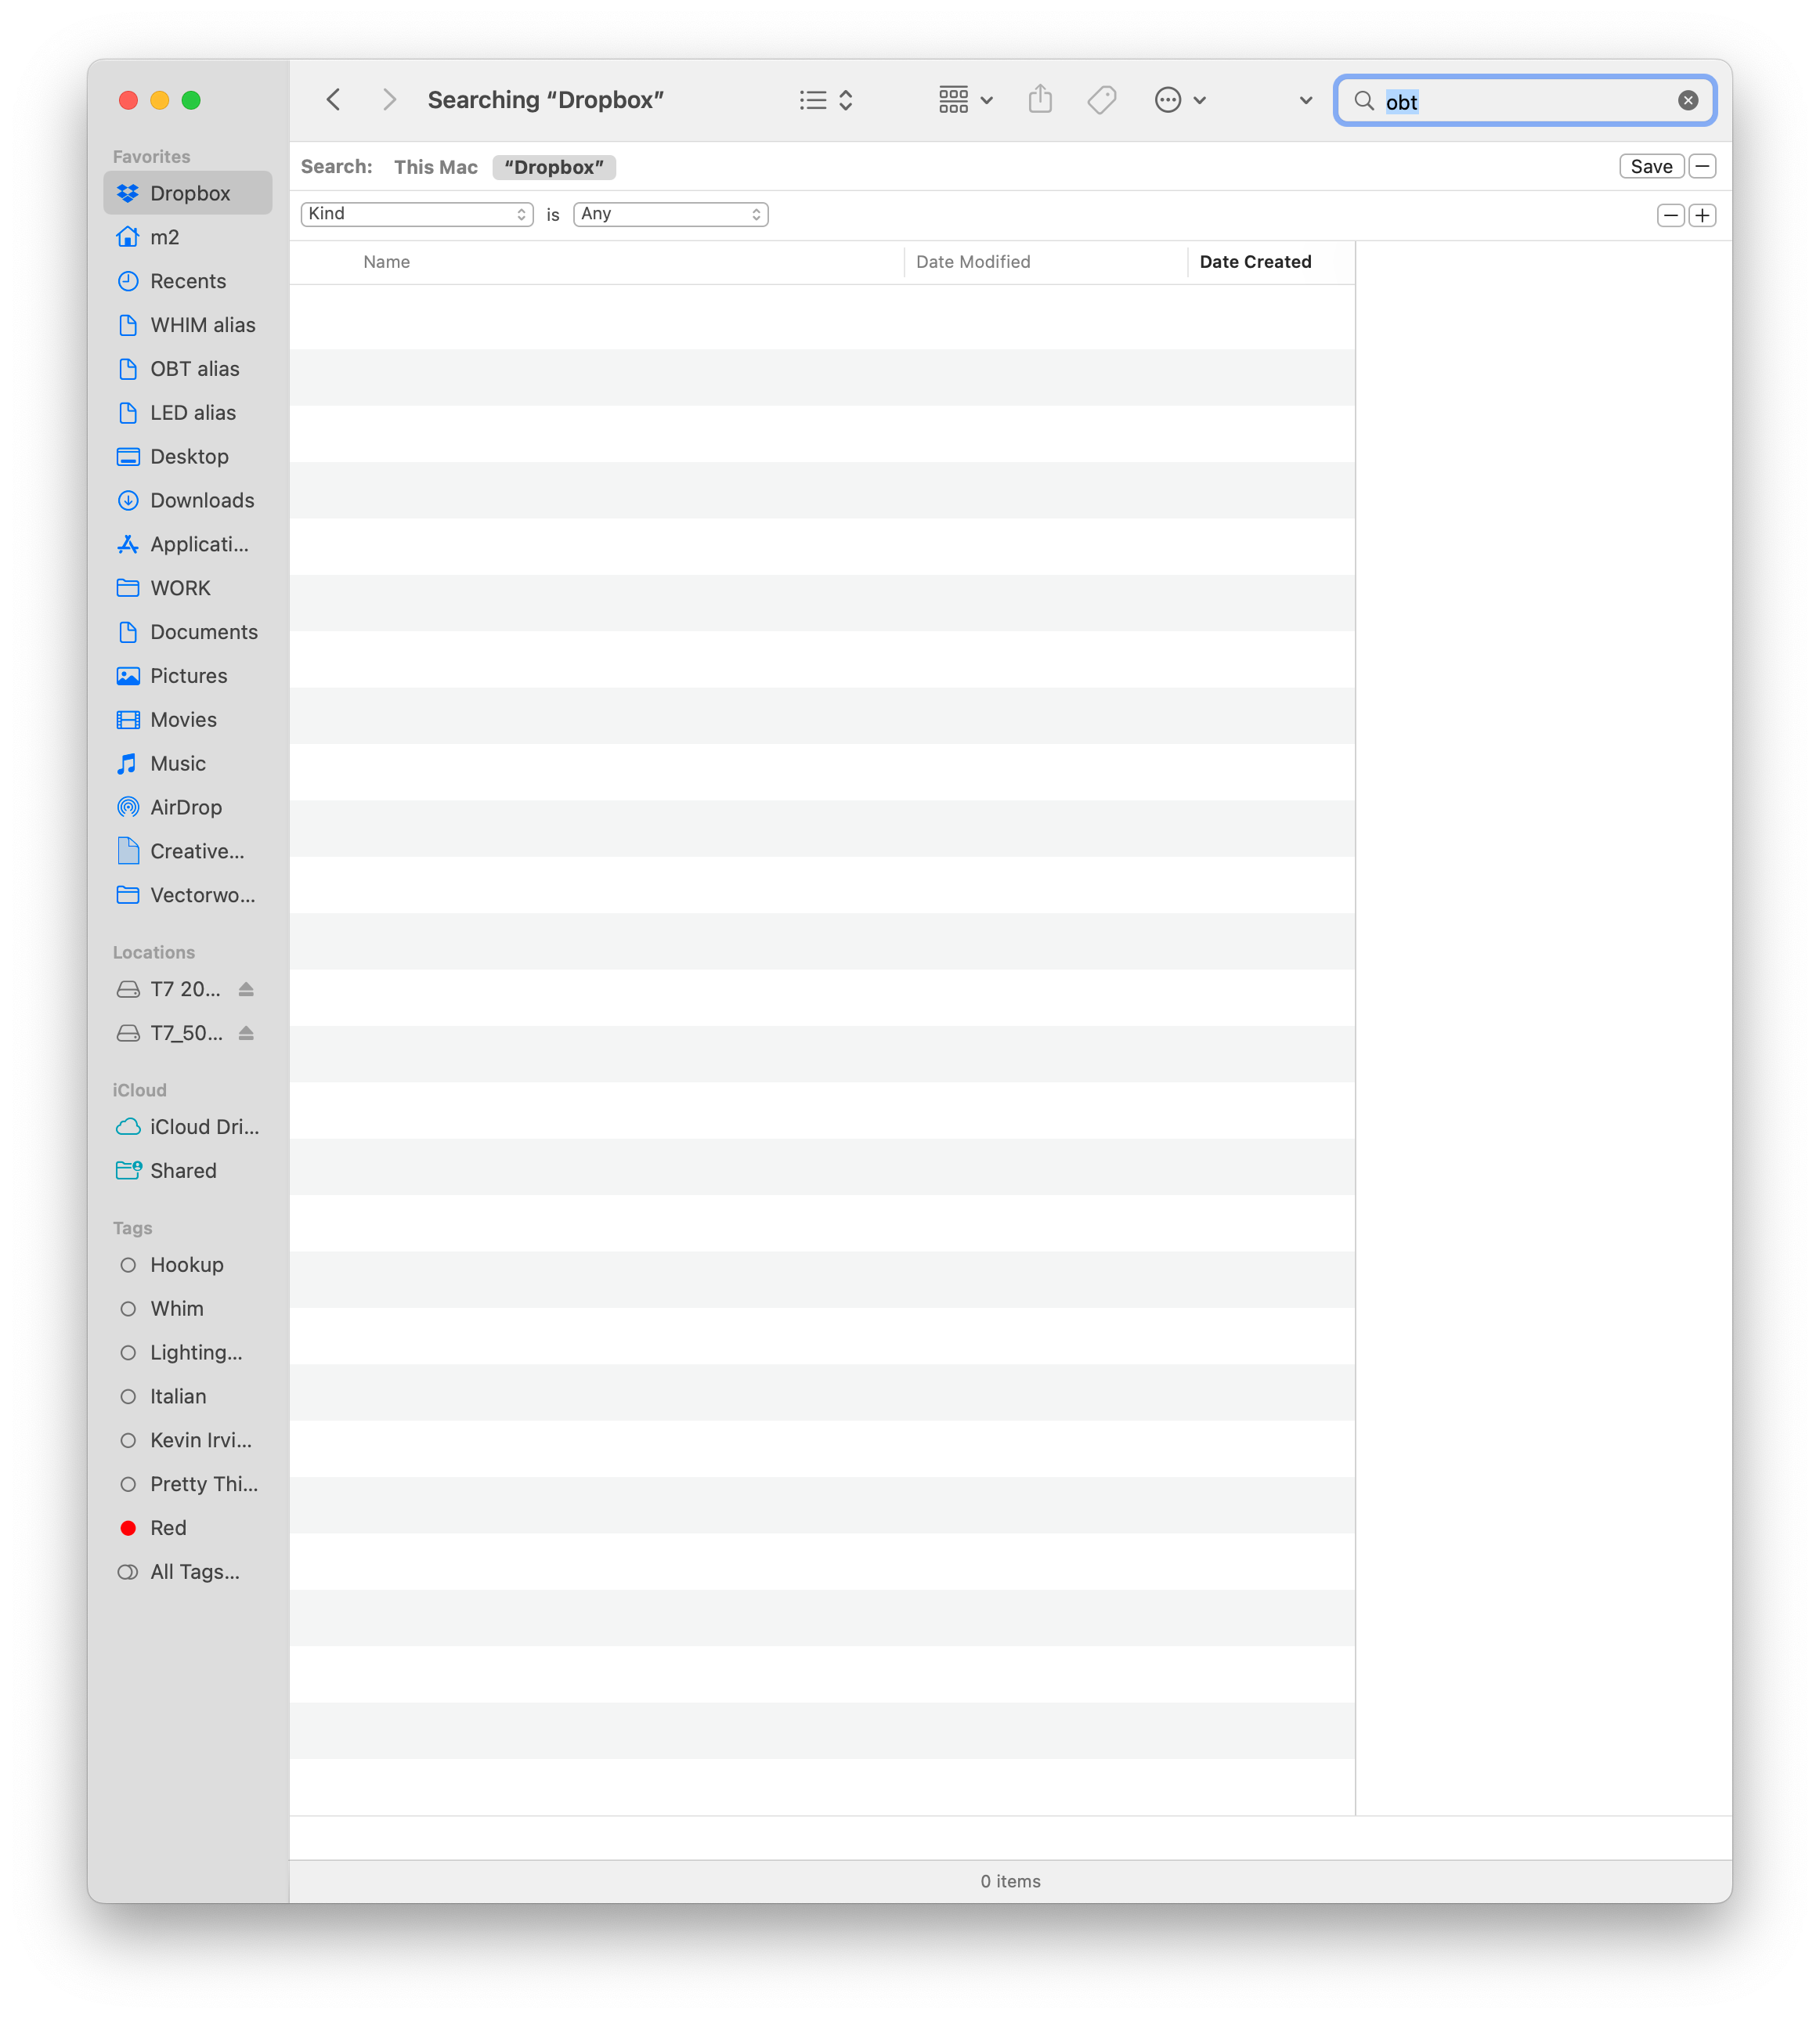Open Documents in sidebar
Viewport: 1820px width, 2019px height.
(x=188, y=632)
